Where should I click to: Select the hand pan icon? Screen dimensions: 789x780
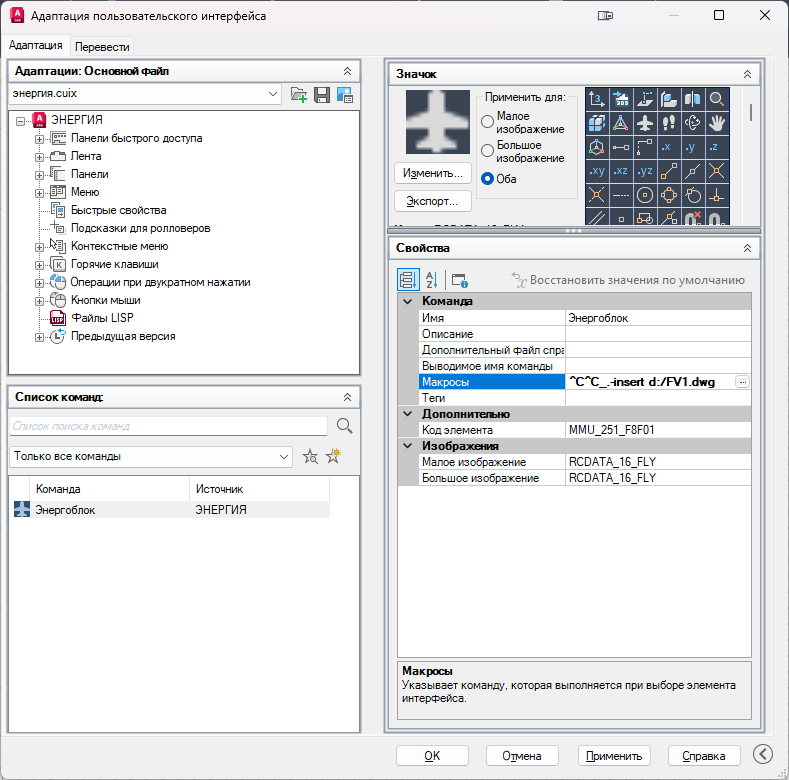(x=717, y=123)
